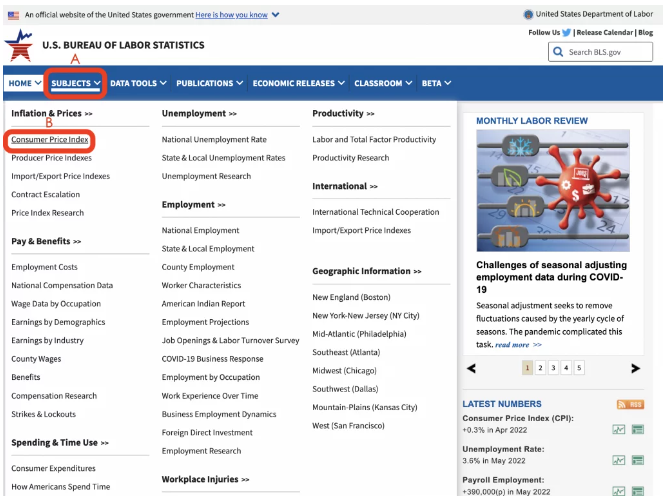The width and height of the screenshot is (664, 501).
Task: Open Workplace Injuries section heading
Action: 205,479
